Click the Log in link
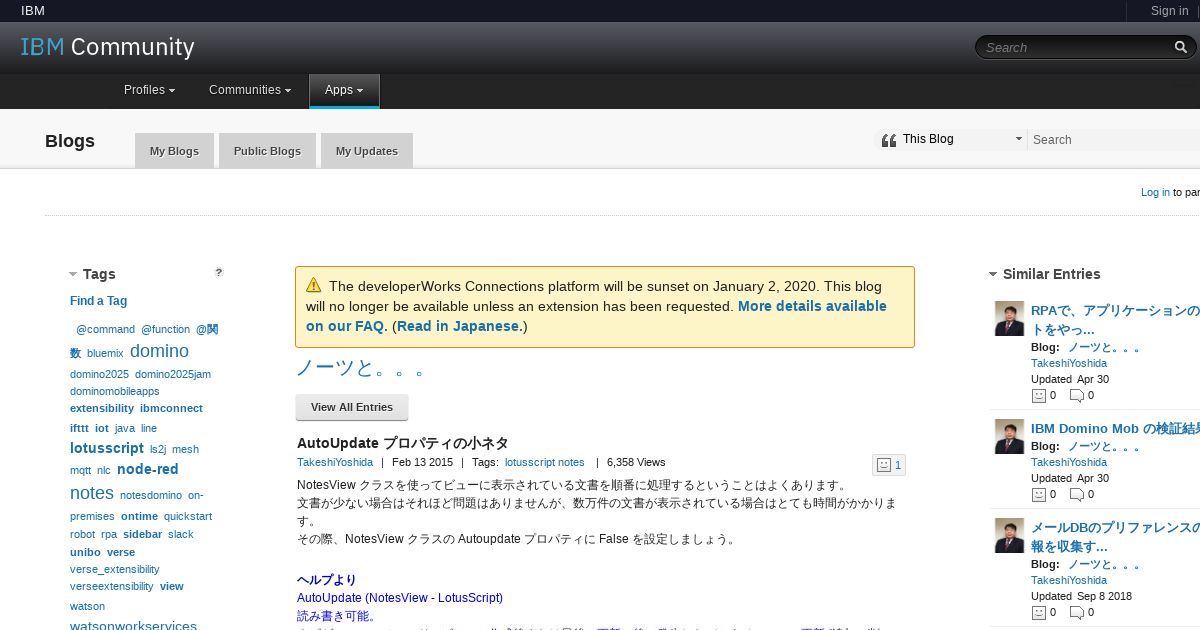 (1155, 192)
